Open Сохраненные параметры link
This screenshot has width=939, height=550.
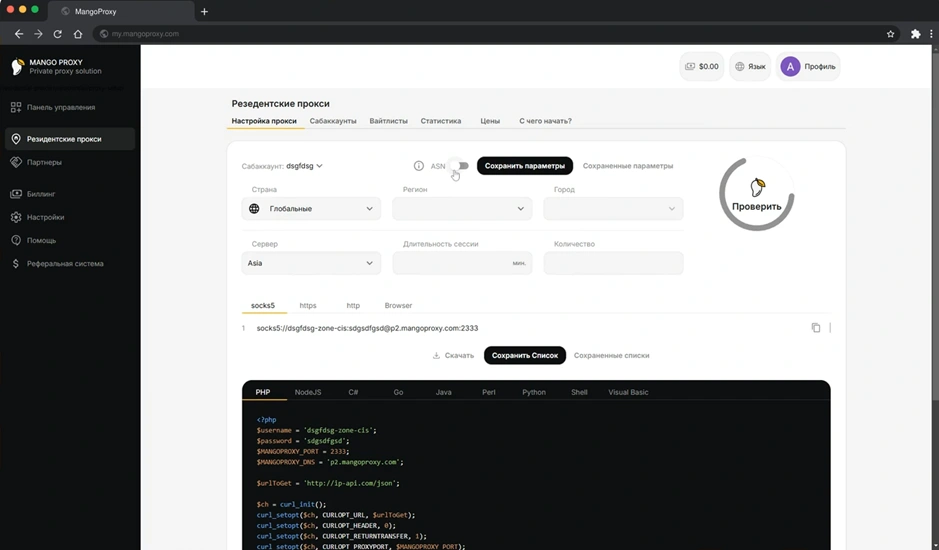[628, 166]
